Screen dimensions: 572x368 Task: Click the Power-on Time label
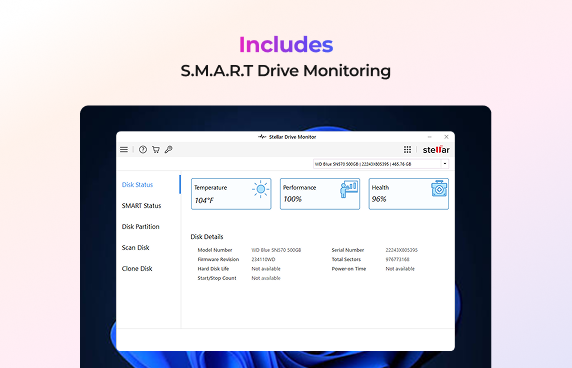coord(349,269)
